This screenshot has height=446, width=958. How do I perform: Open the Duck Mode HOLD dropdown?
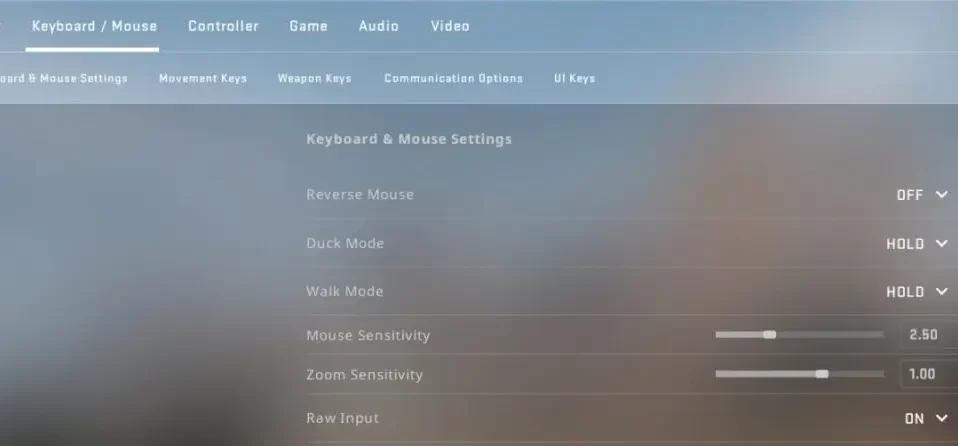tap(917, 244)
